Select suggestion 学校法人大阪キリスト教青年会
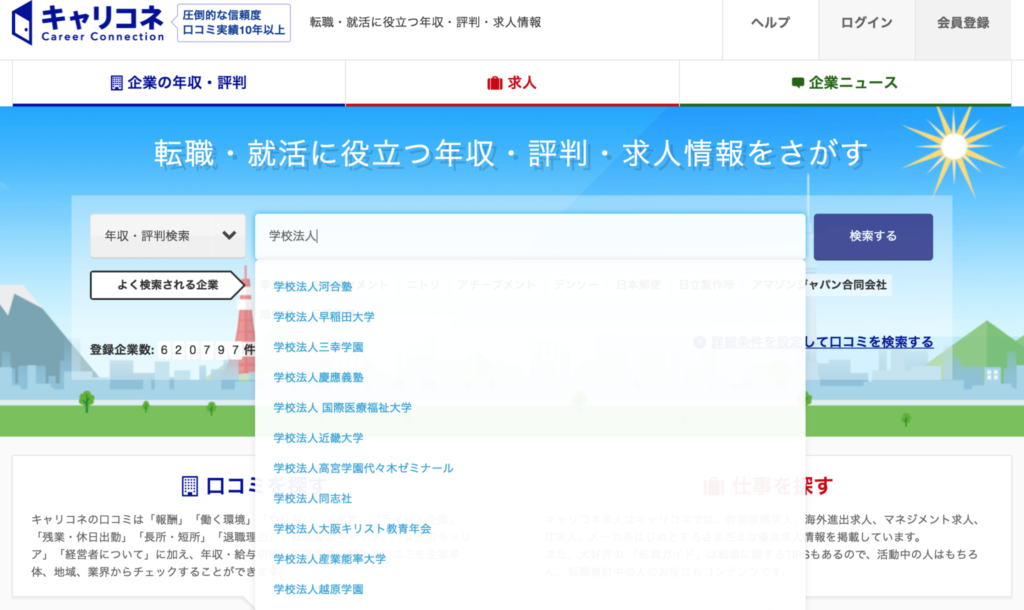This screenshot has height=610, width=1024. click(352, 529)
